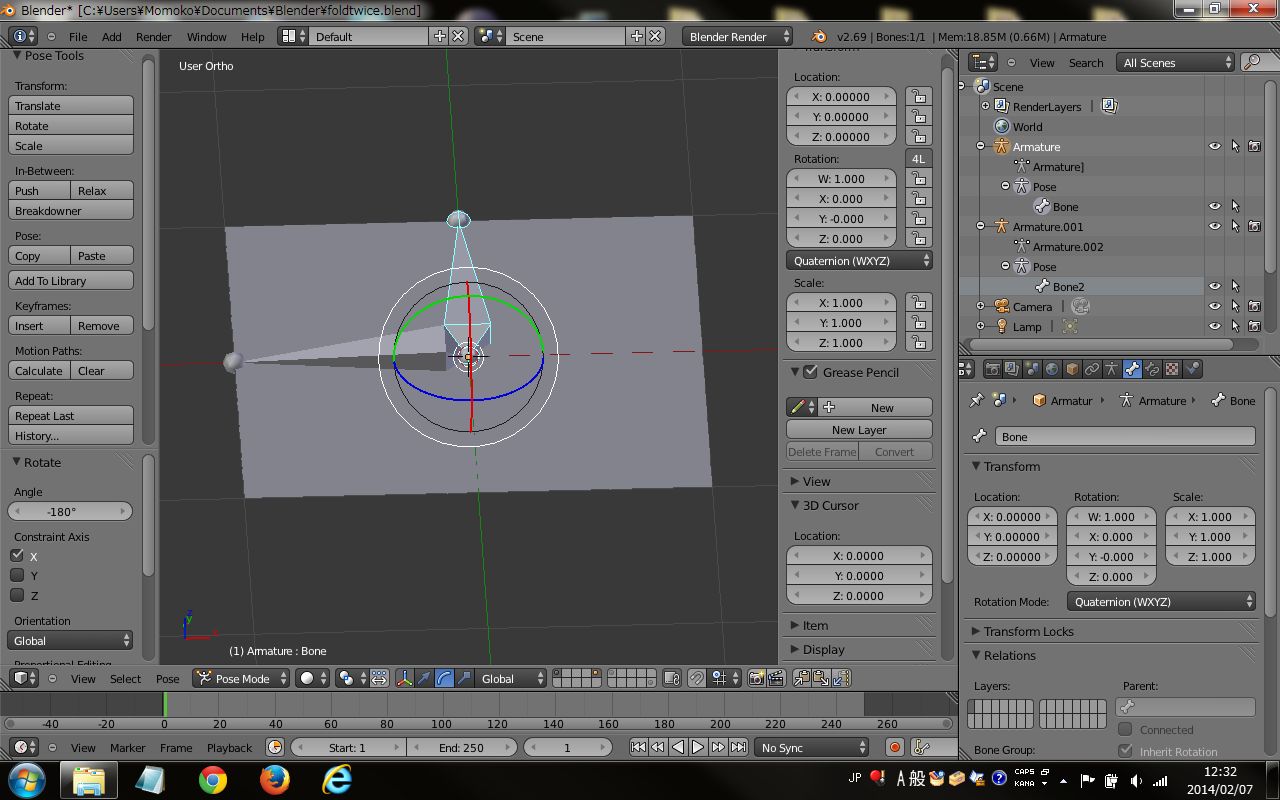Click the grease pencil draw mode icon
This screenshot has height=800, width=1280.
click(x=802, y=407)
